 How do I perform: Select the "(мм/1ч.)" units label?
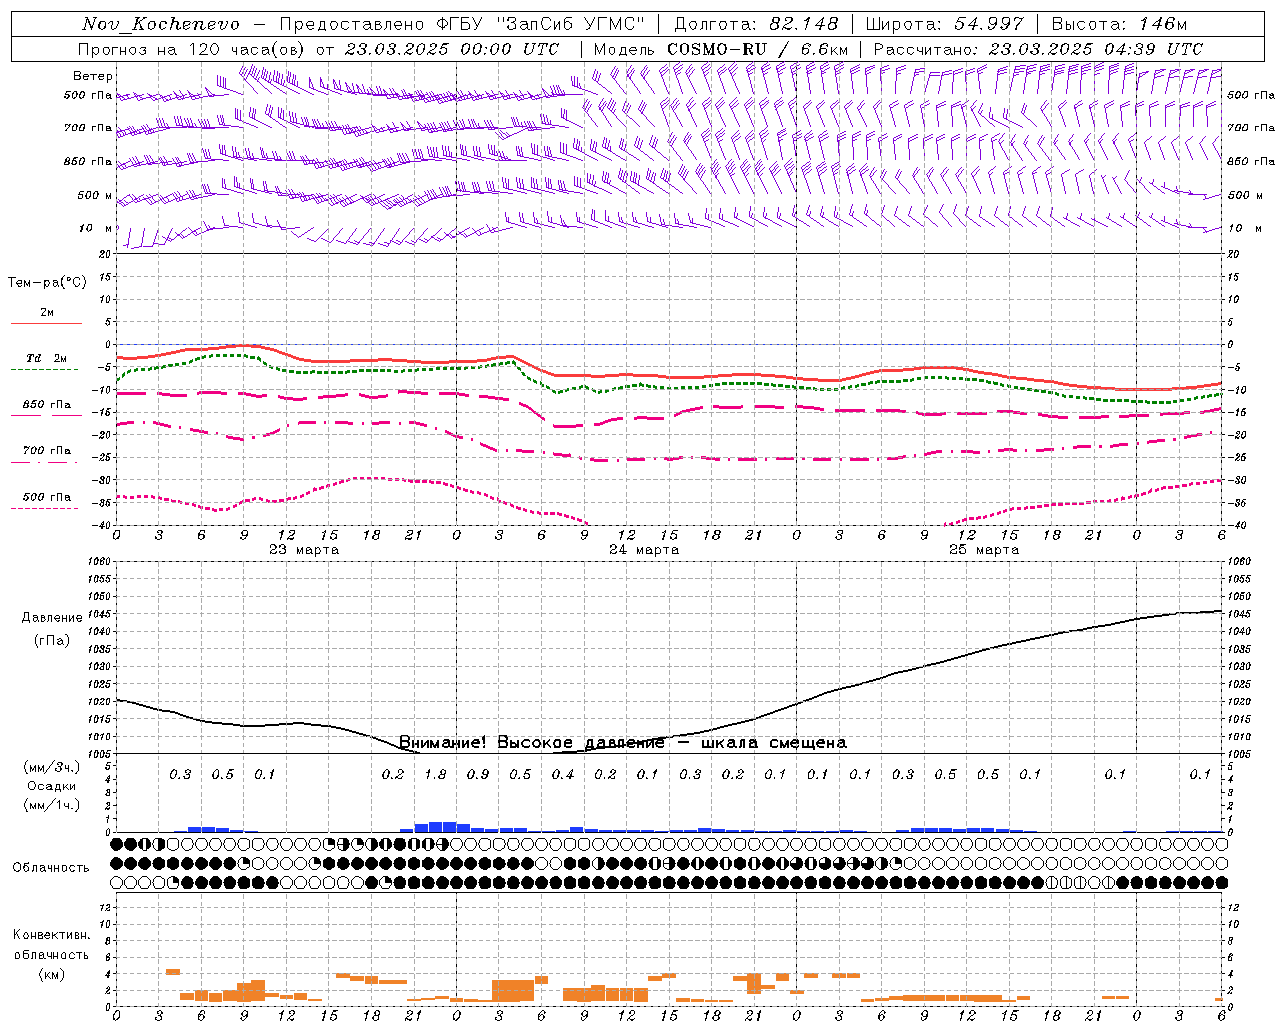[52, 805]
